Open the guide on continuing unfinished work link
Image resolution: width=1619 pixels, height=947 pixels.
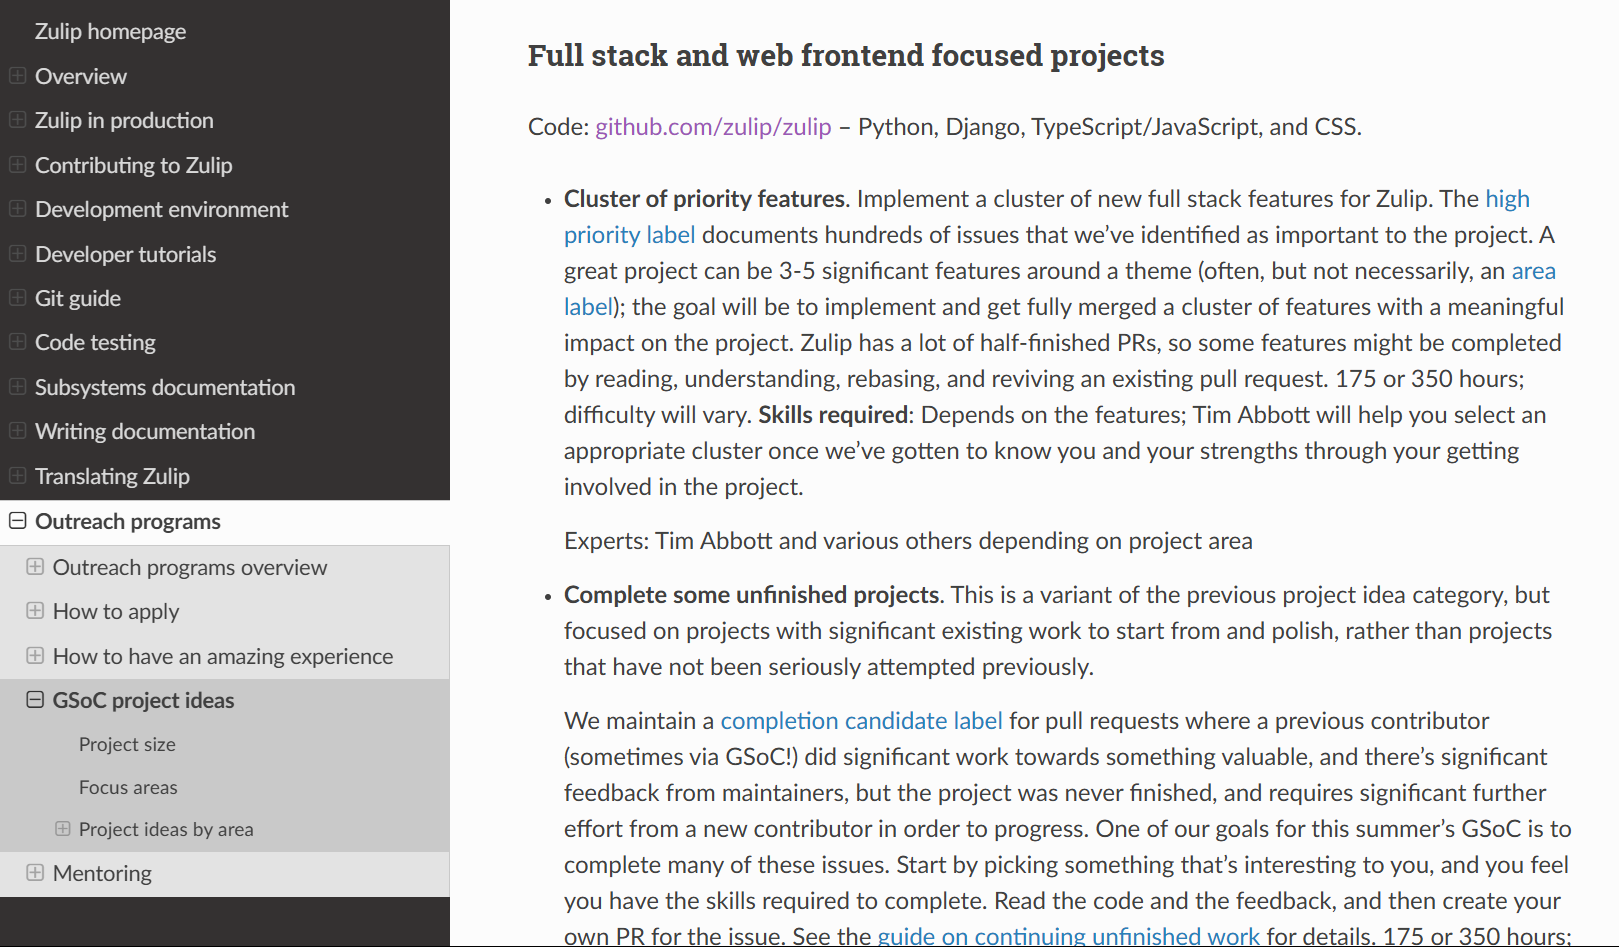point(1068,936)
